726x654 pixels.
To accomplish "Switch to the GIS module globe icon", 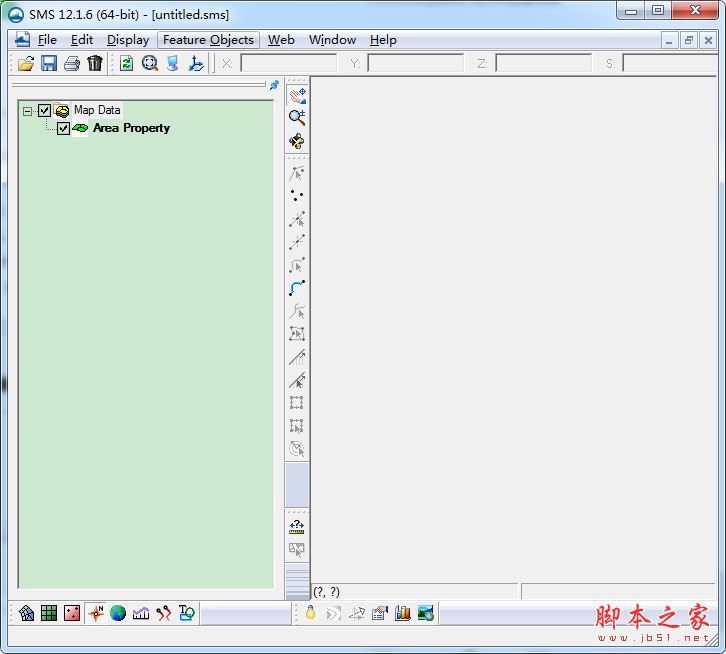I will tap(118, 613).
